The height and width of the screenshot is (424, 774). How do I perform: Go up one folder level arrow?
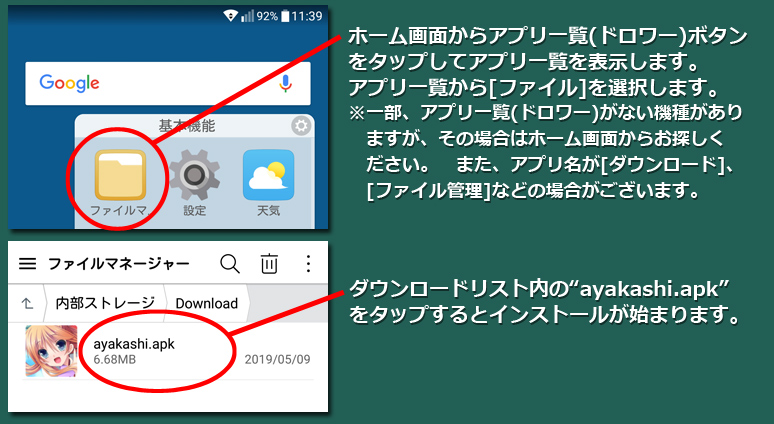click(28, 303)
